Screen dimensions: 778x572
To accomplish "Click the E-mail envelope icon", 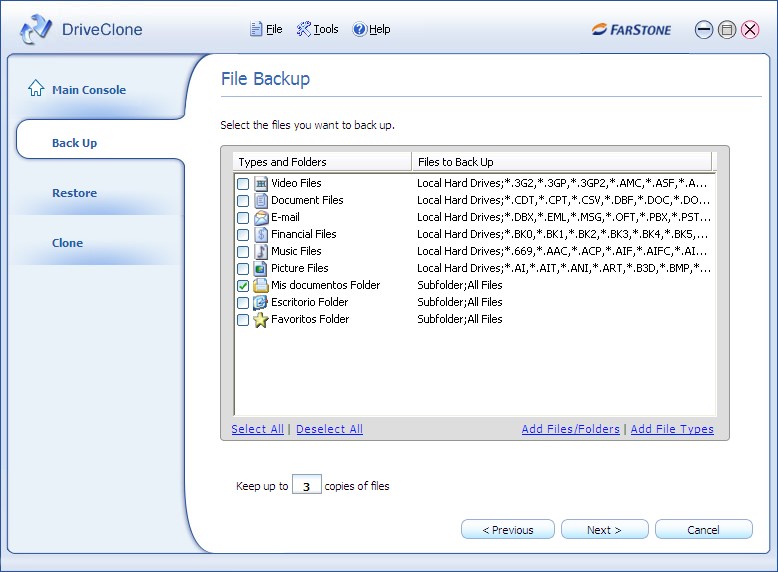I will (261, 218).
